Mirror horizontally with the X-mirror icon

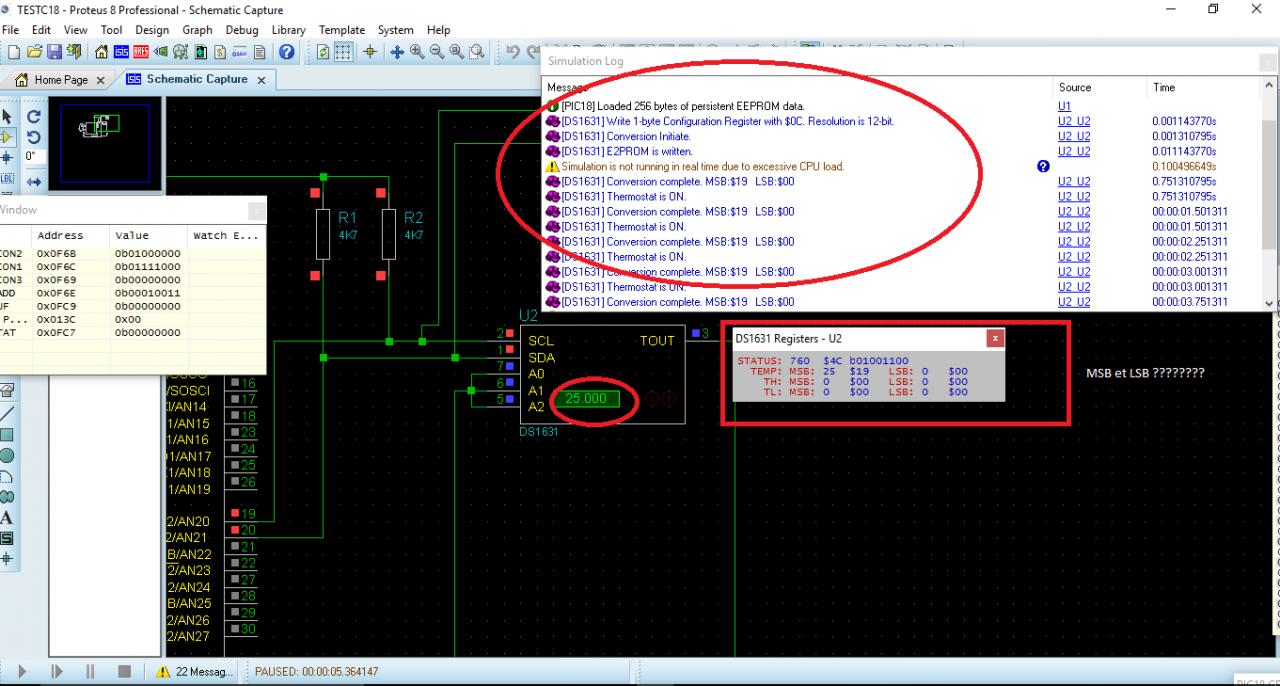pyautogui.click(x=33, y=181)
